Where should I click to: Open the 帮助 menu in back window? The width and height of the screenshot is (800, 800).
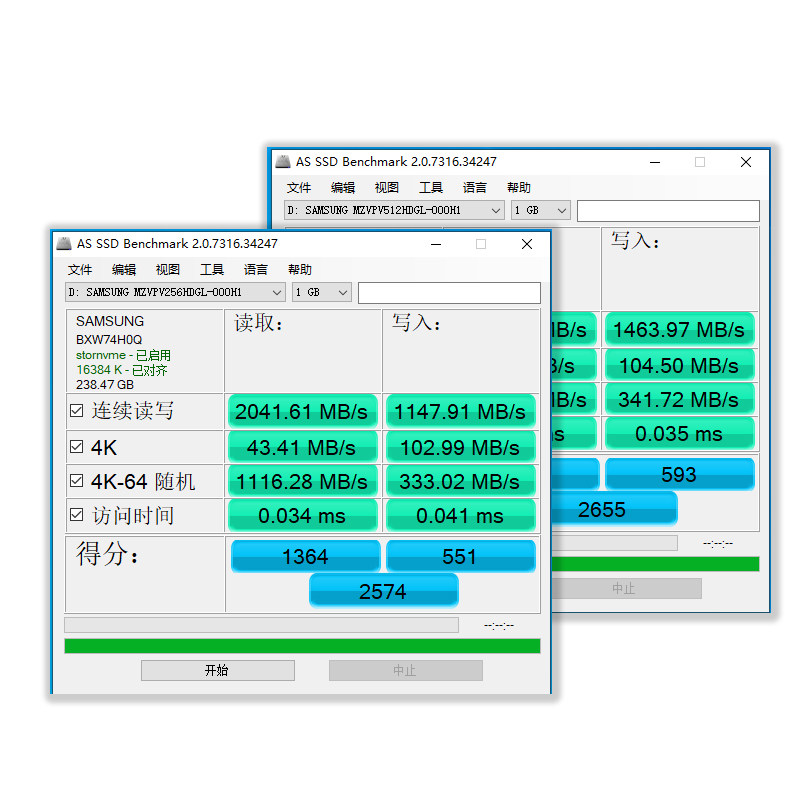click(x=518, y=187)
